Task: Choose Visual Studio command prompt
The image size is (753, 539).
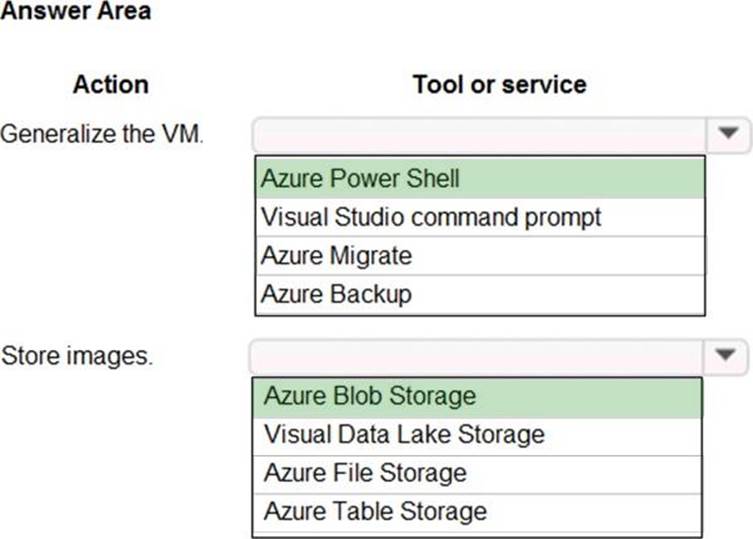Action: [x=480, y=217]
